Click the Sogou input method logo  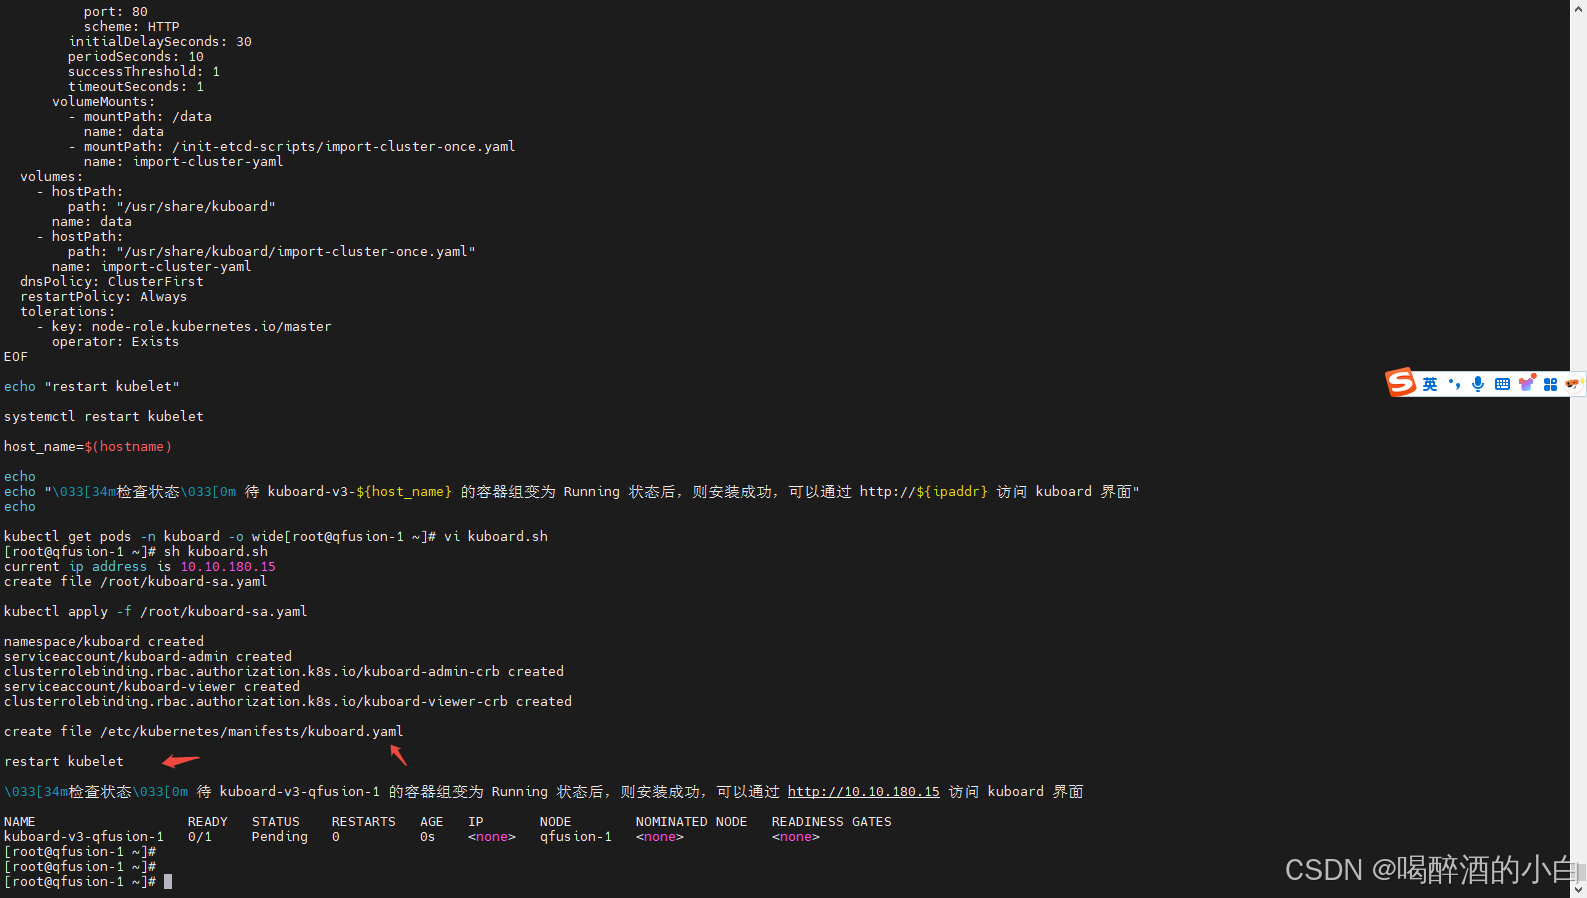(1400, 382)
